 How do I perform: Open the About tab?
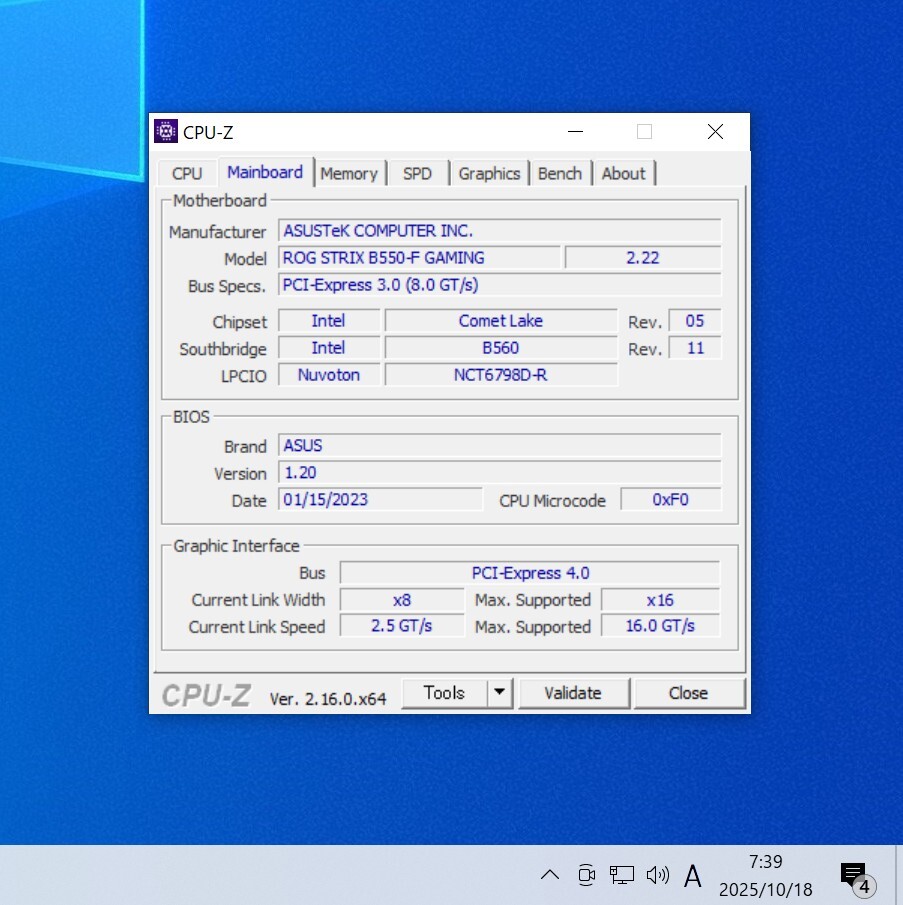[x=623, y=173]
